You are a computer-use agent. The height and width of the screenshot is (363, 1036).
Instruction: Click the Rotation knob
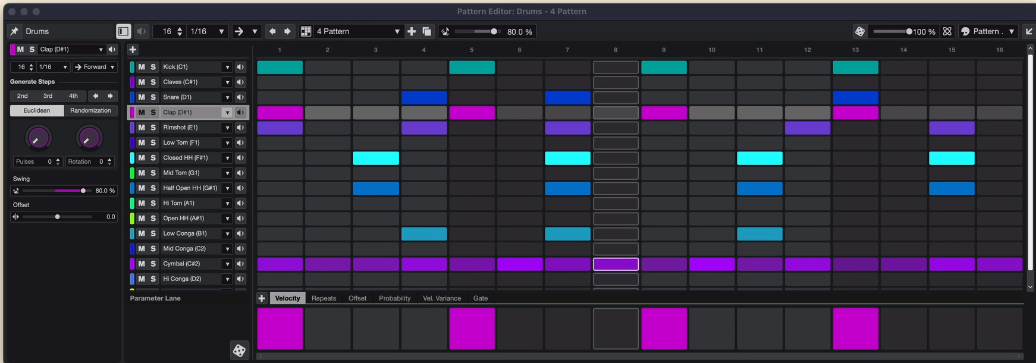point(89,138)
